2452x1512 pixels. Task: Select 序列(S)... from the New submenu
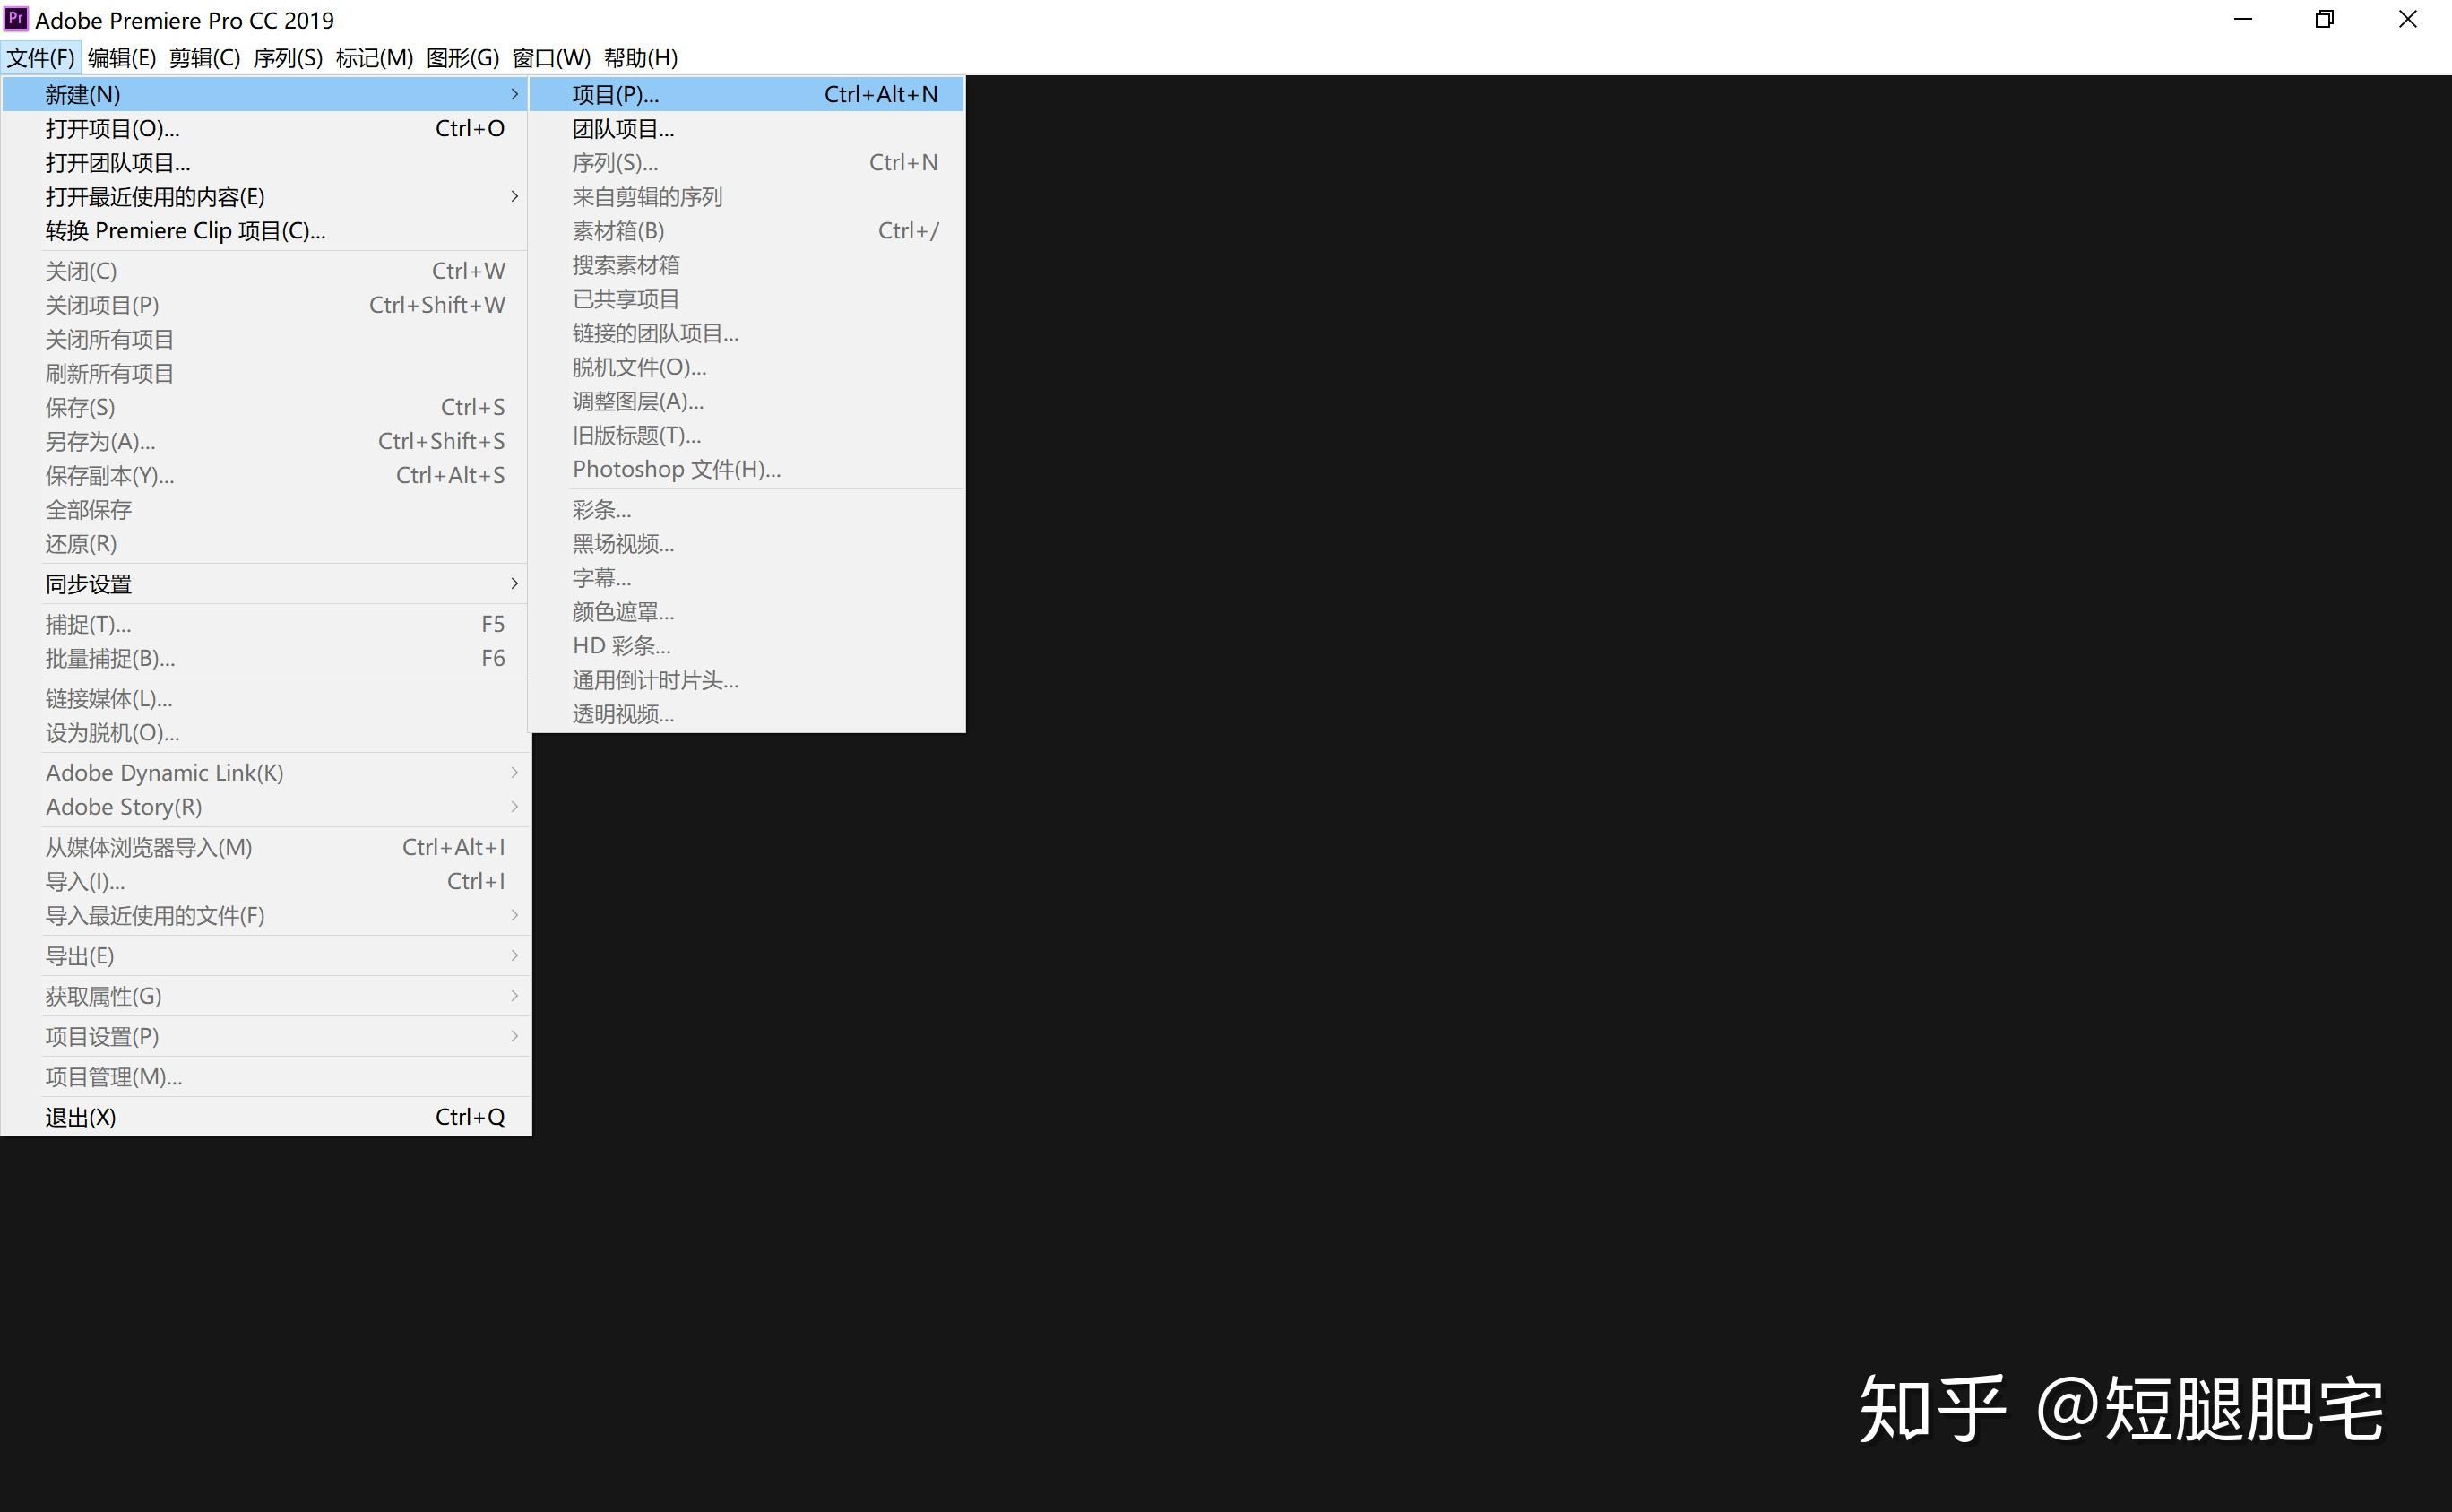tap(614, 162)
